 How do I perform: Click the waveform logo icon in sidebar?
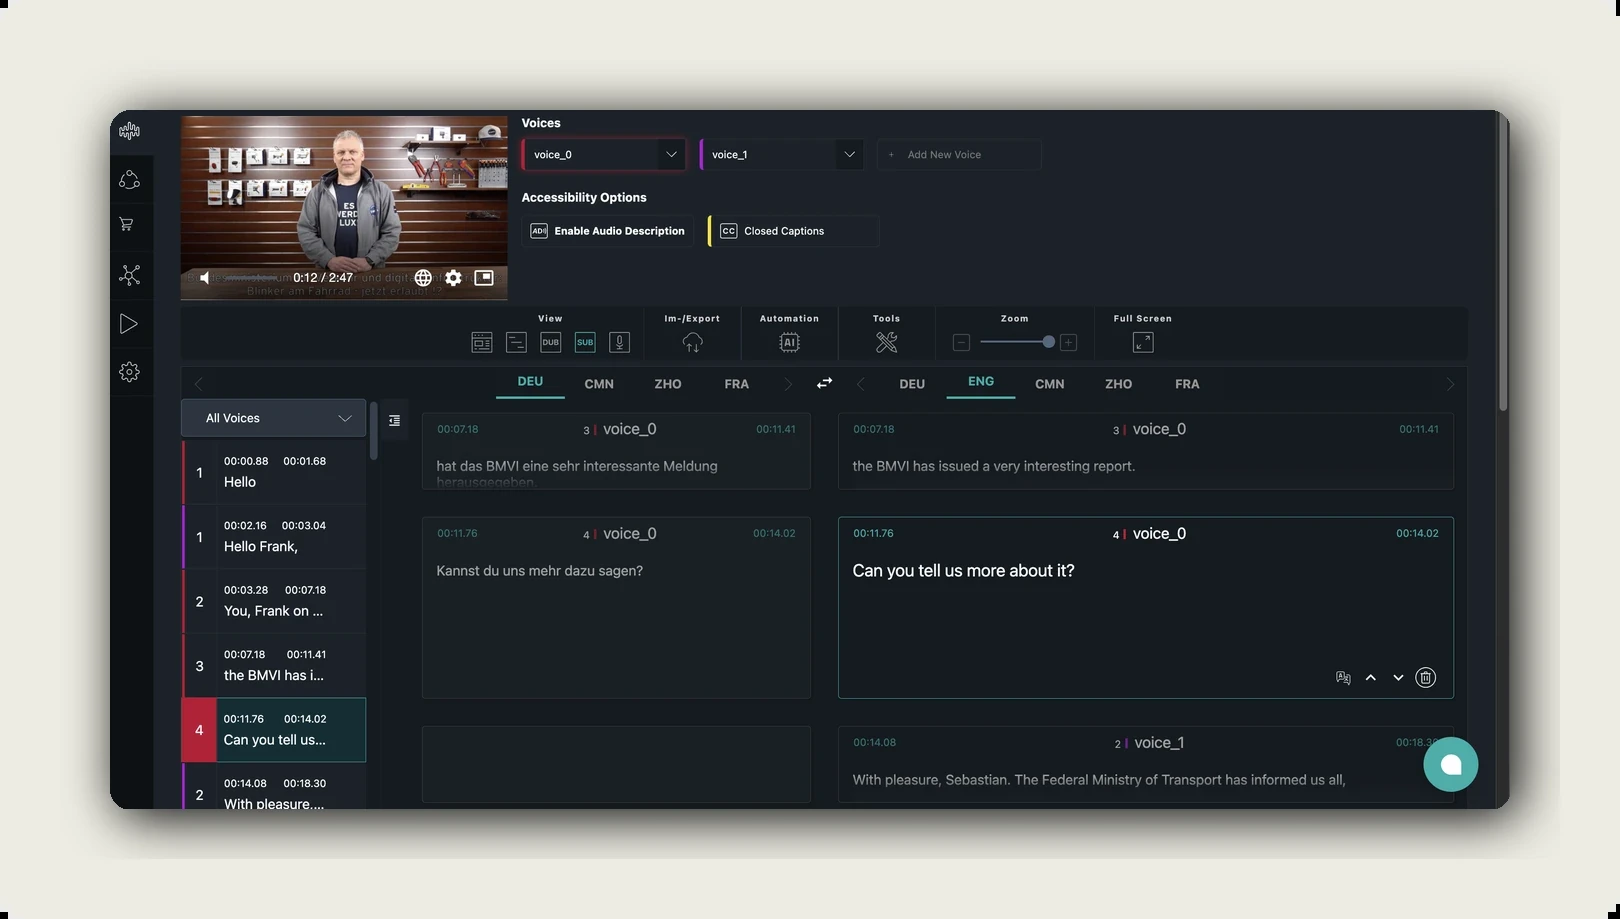click(x=129, y=131)
